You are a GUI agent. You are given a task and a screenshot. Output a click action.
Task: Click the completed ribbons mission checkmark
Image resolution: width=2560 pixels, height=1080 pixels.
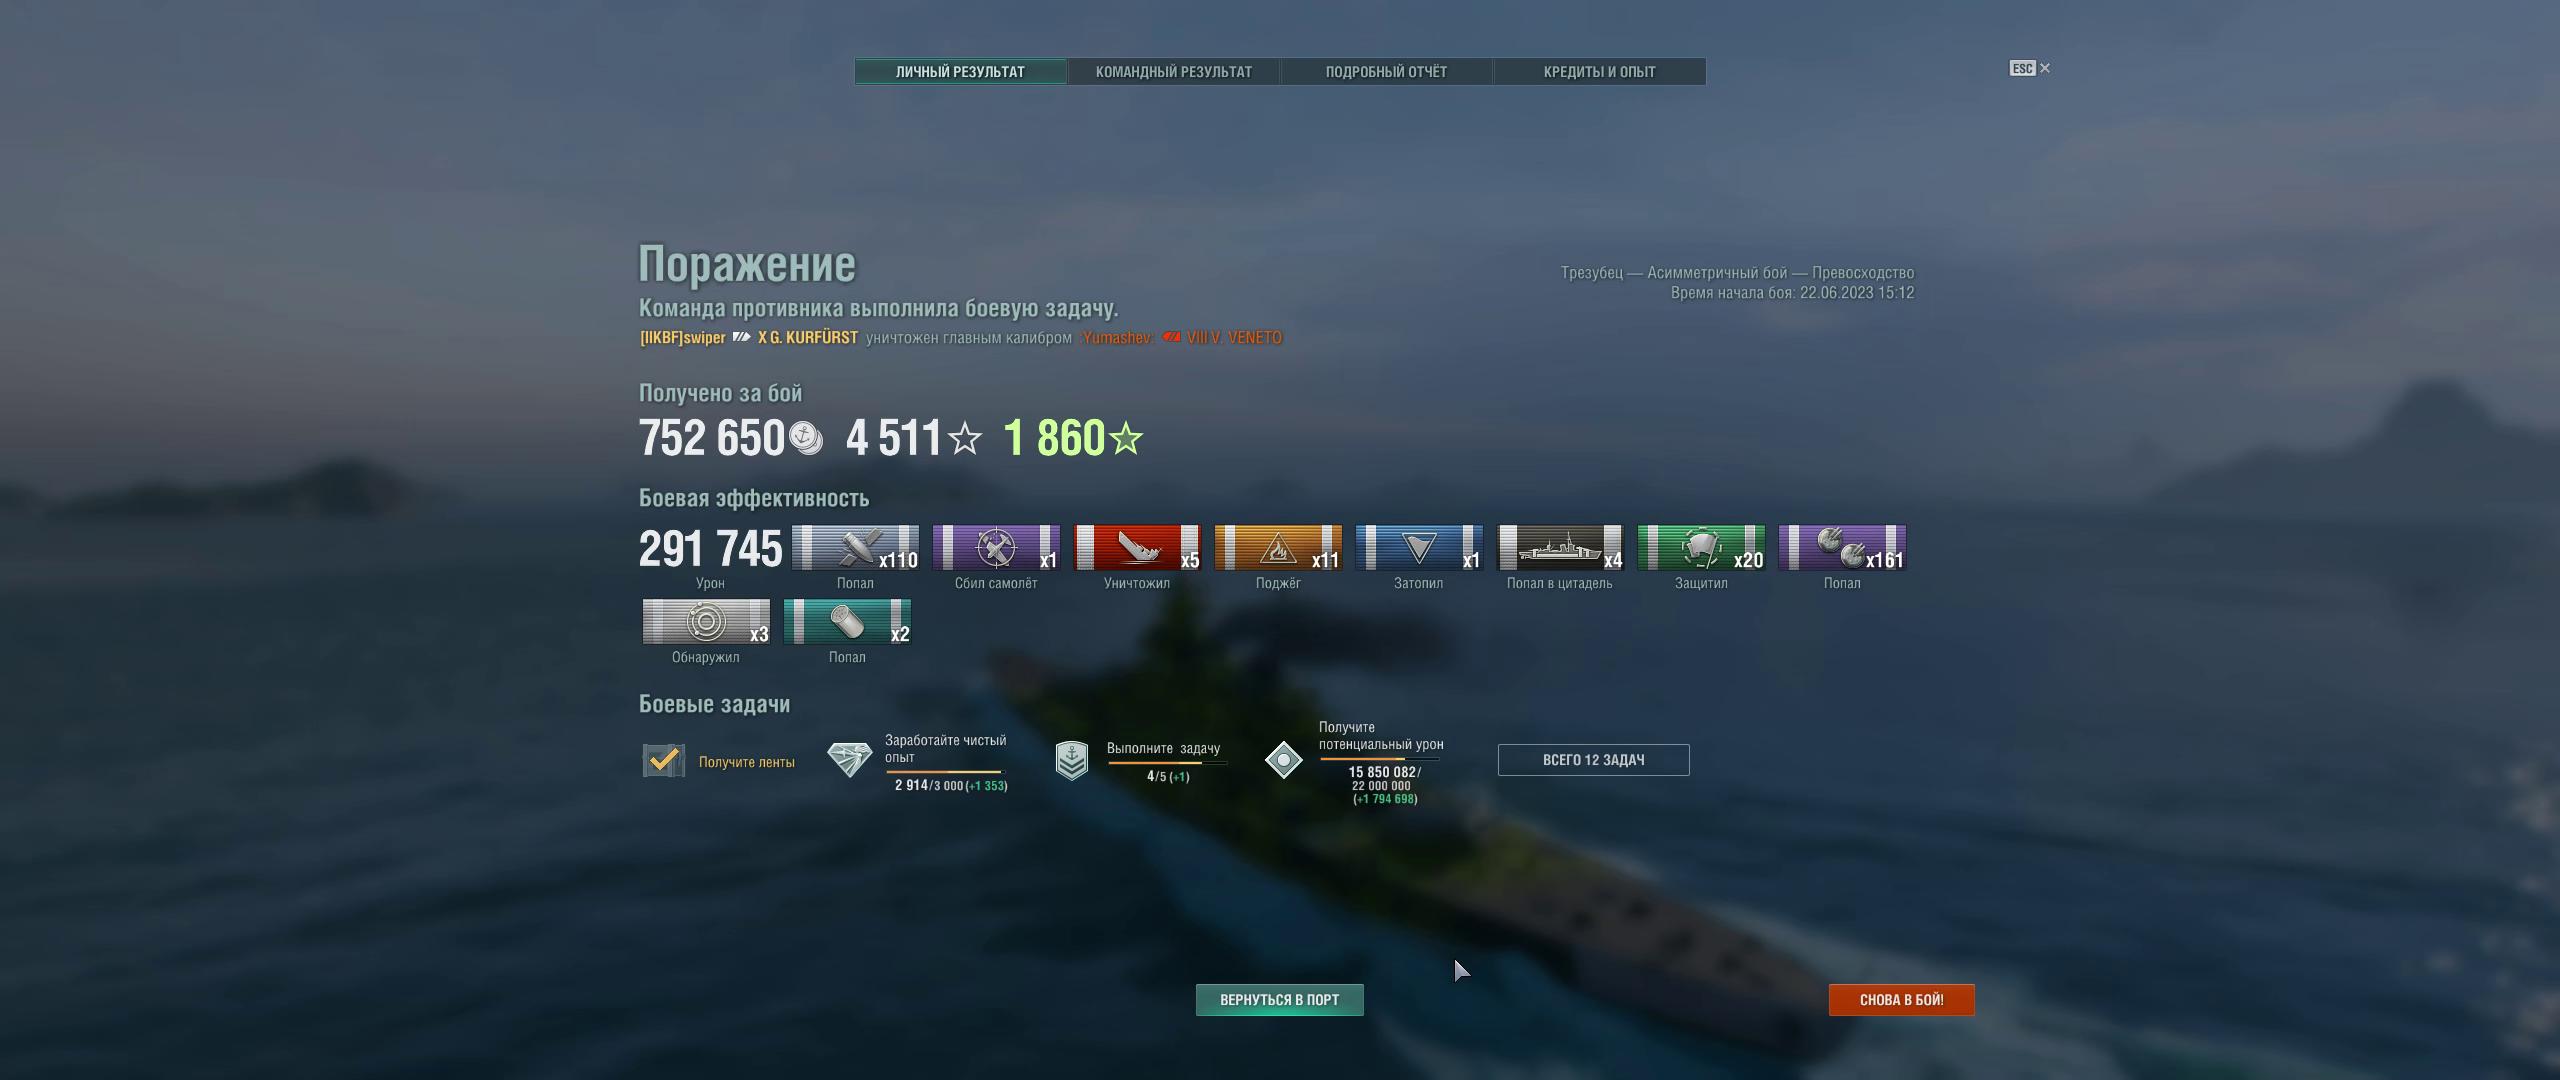(x=663, y=761)
